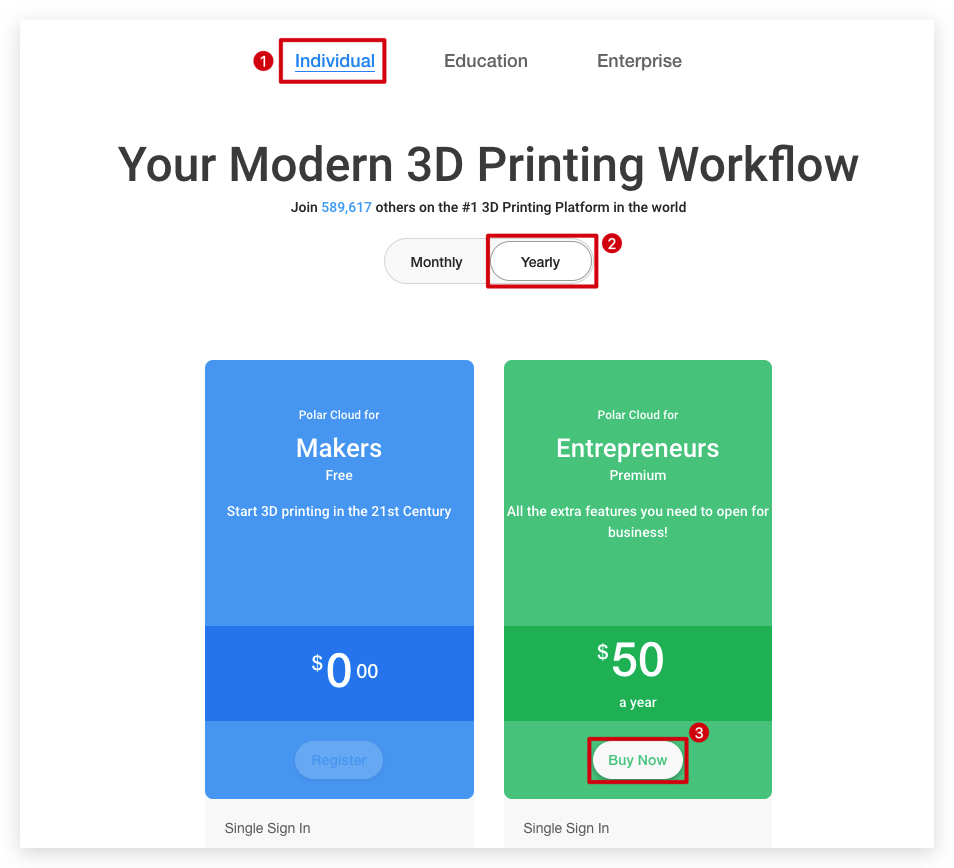The height and width of the screenshot is (868, 954).
Task: Click the Premium label under Entrepreneurs
Action: click(x=638, y=475)
